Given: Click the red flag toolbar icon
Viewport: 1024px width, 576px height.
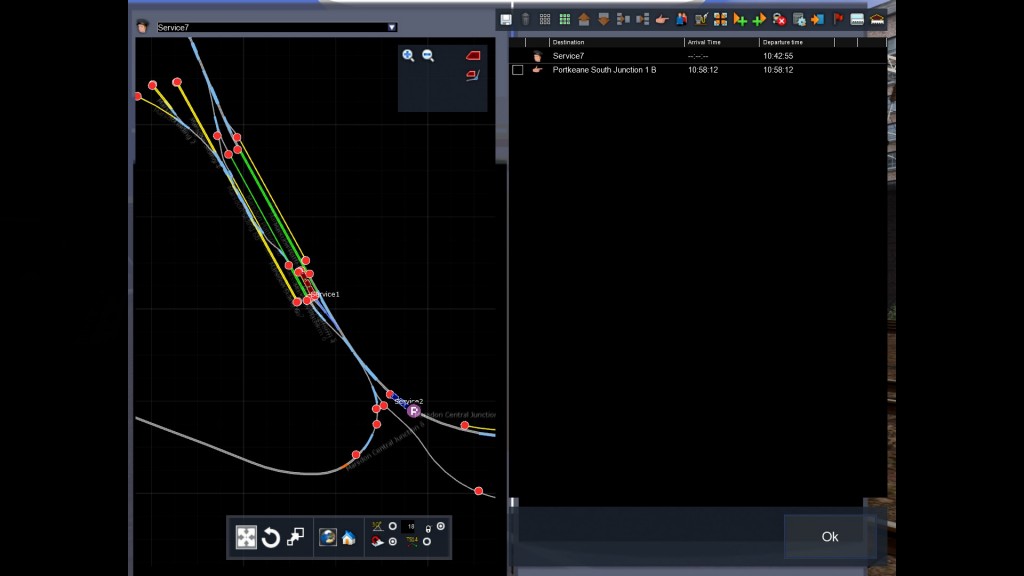Looking at the screenshot, I should pyautogui.click(x=838, y=19).
